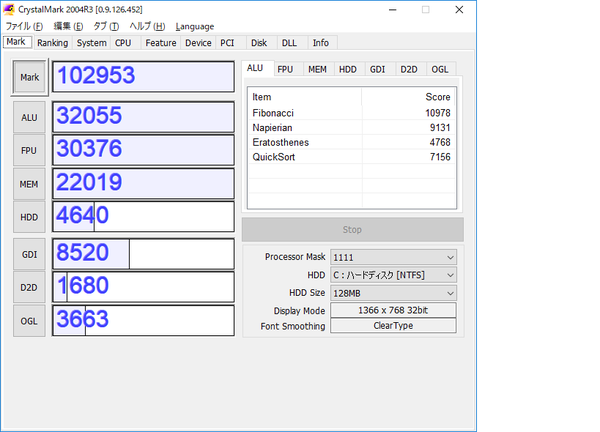The image size is (600, 432).
Task: Click the Napierian score 9131
Action: (440, 127)
